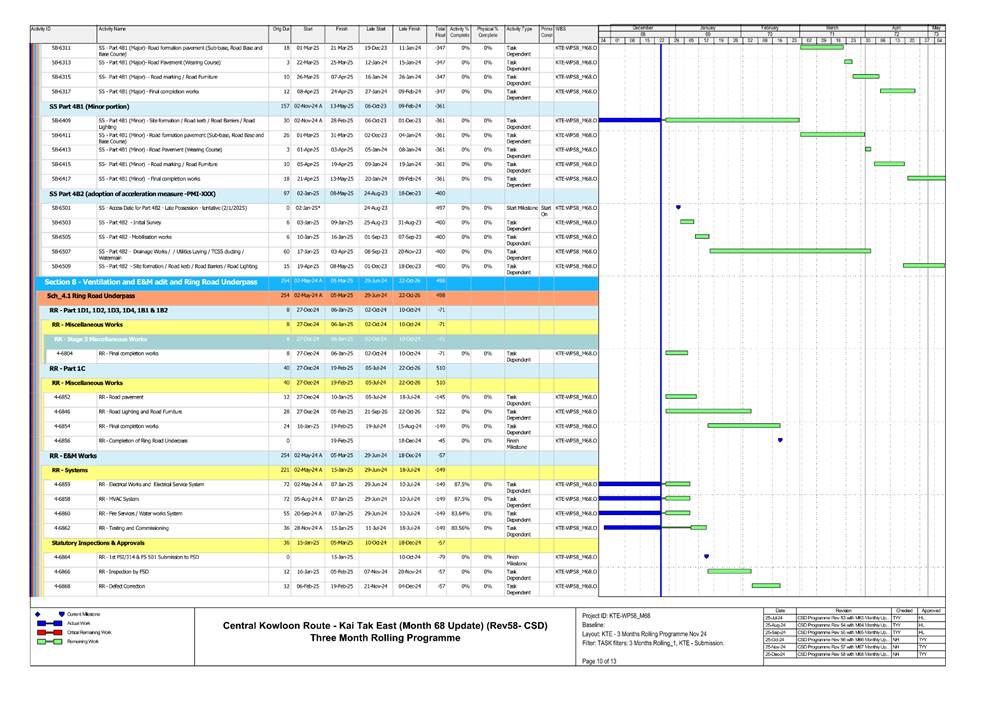This screenshot has width=1002, height=709.
Task: Select the Actual Work legend symbol
Action: tap(49, 624)
